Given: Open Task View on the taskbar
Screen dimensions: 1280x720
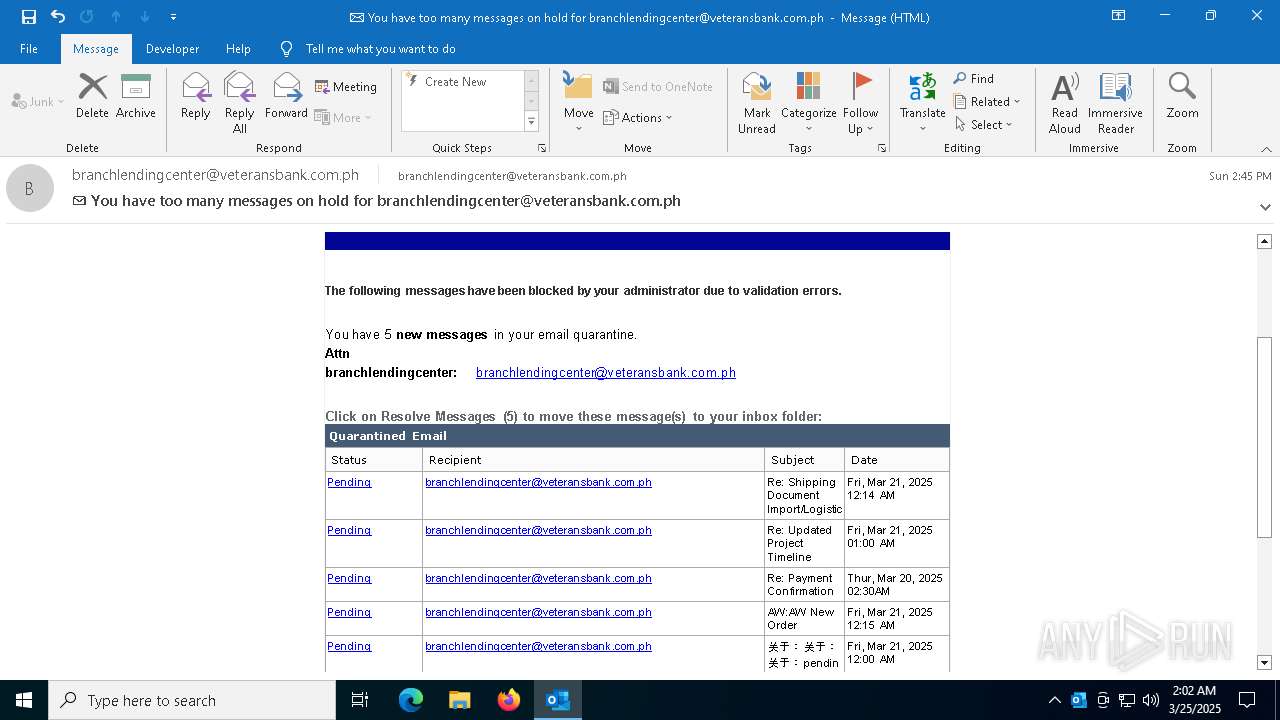Looking at the screenshot, I should [360, 700].
